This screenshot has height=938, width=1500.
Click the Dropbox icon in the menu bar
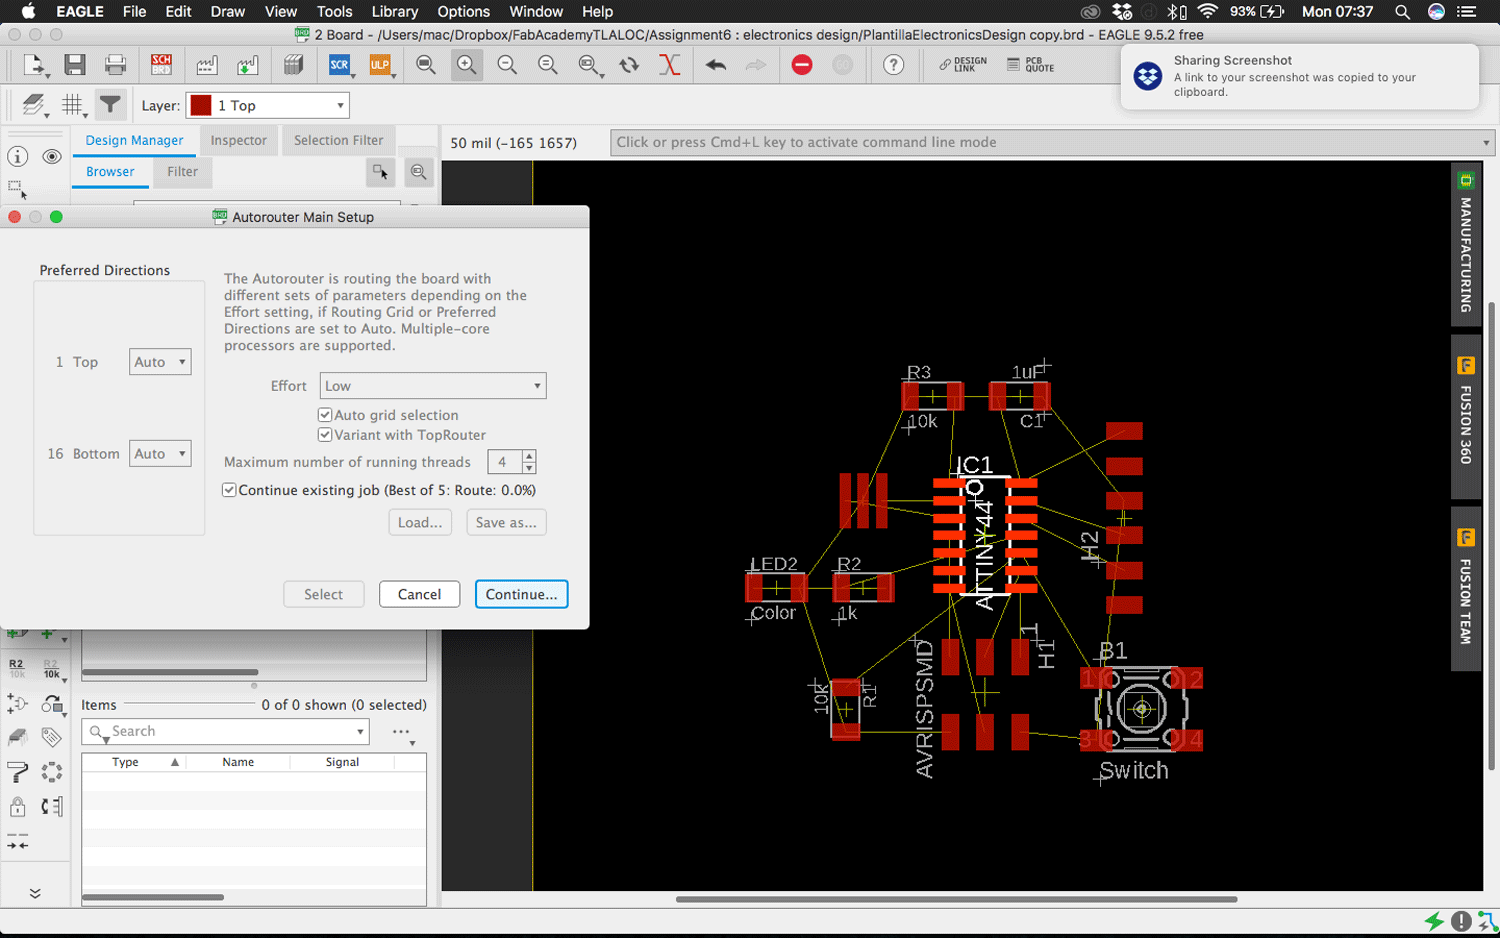1122,12
